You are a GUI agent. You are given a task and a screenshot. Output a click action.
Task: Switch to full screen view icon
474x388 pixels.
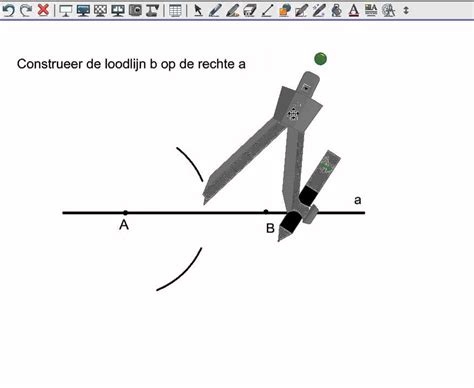pyautogui.click(x=83, y=11)
